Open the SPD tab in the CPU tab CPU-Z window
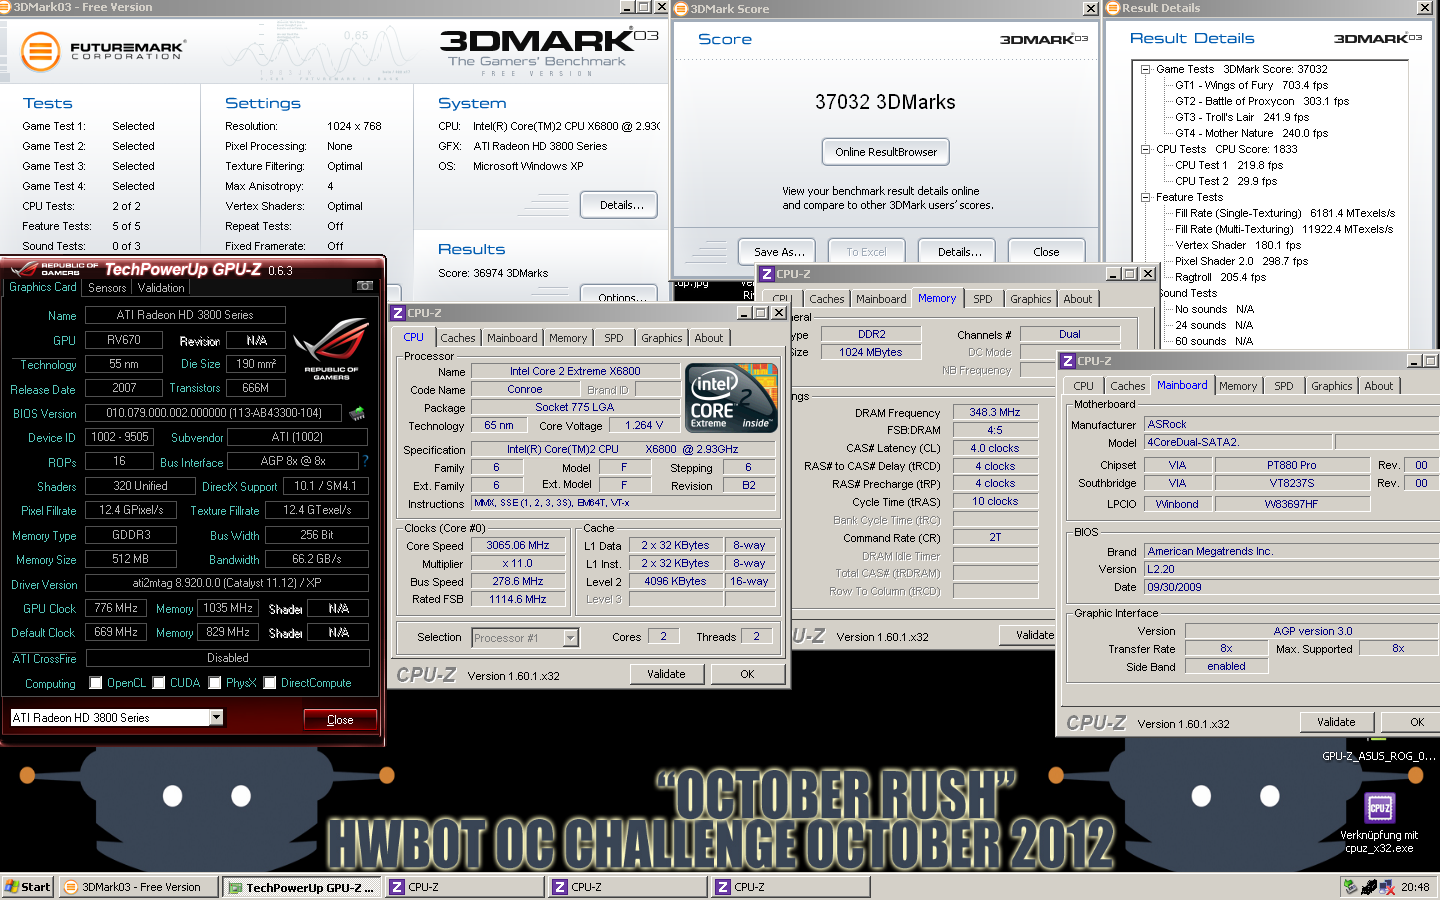The image size is (1440, 900). [x=614, y=338]
